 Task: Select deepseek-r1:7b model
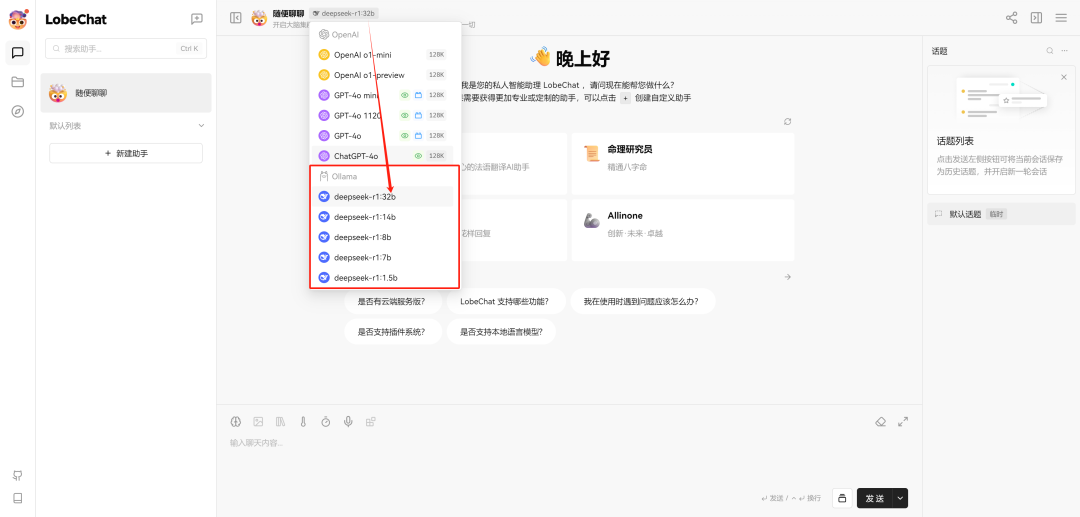tap(382, 257)
